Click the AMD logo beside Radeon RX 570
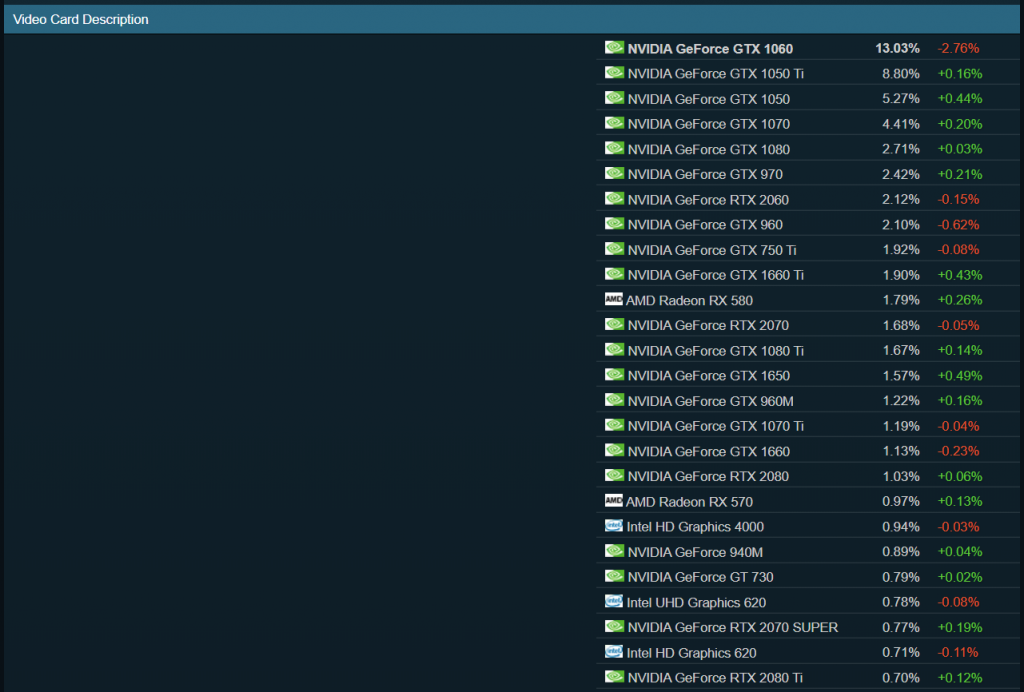Image resolution: width=1024 pixels, height=692 pixels. click(x=613, y=501)
